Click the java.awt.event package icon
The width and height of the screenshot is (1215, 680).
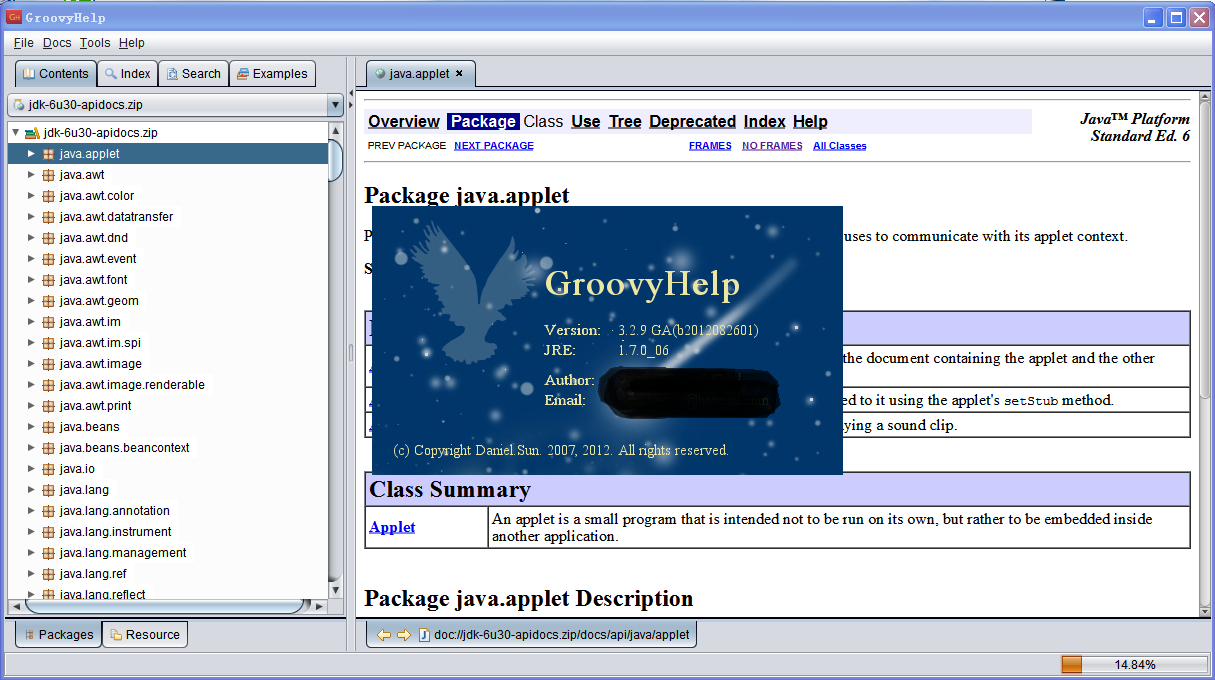(x=48, y=259)
